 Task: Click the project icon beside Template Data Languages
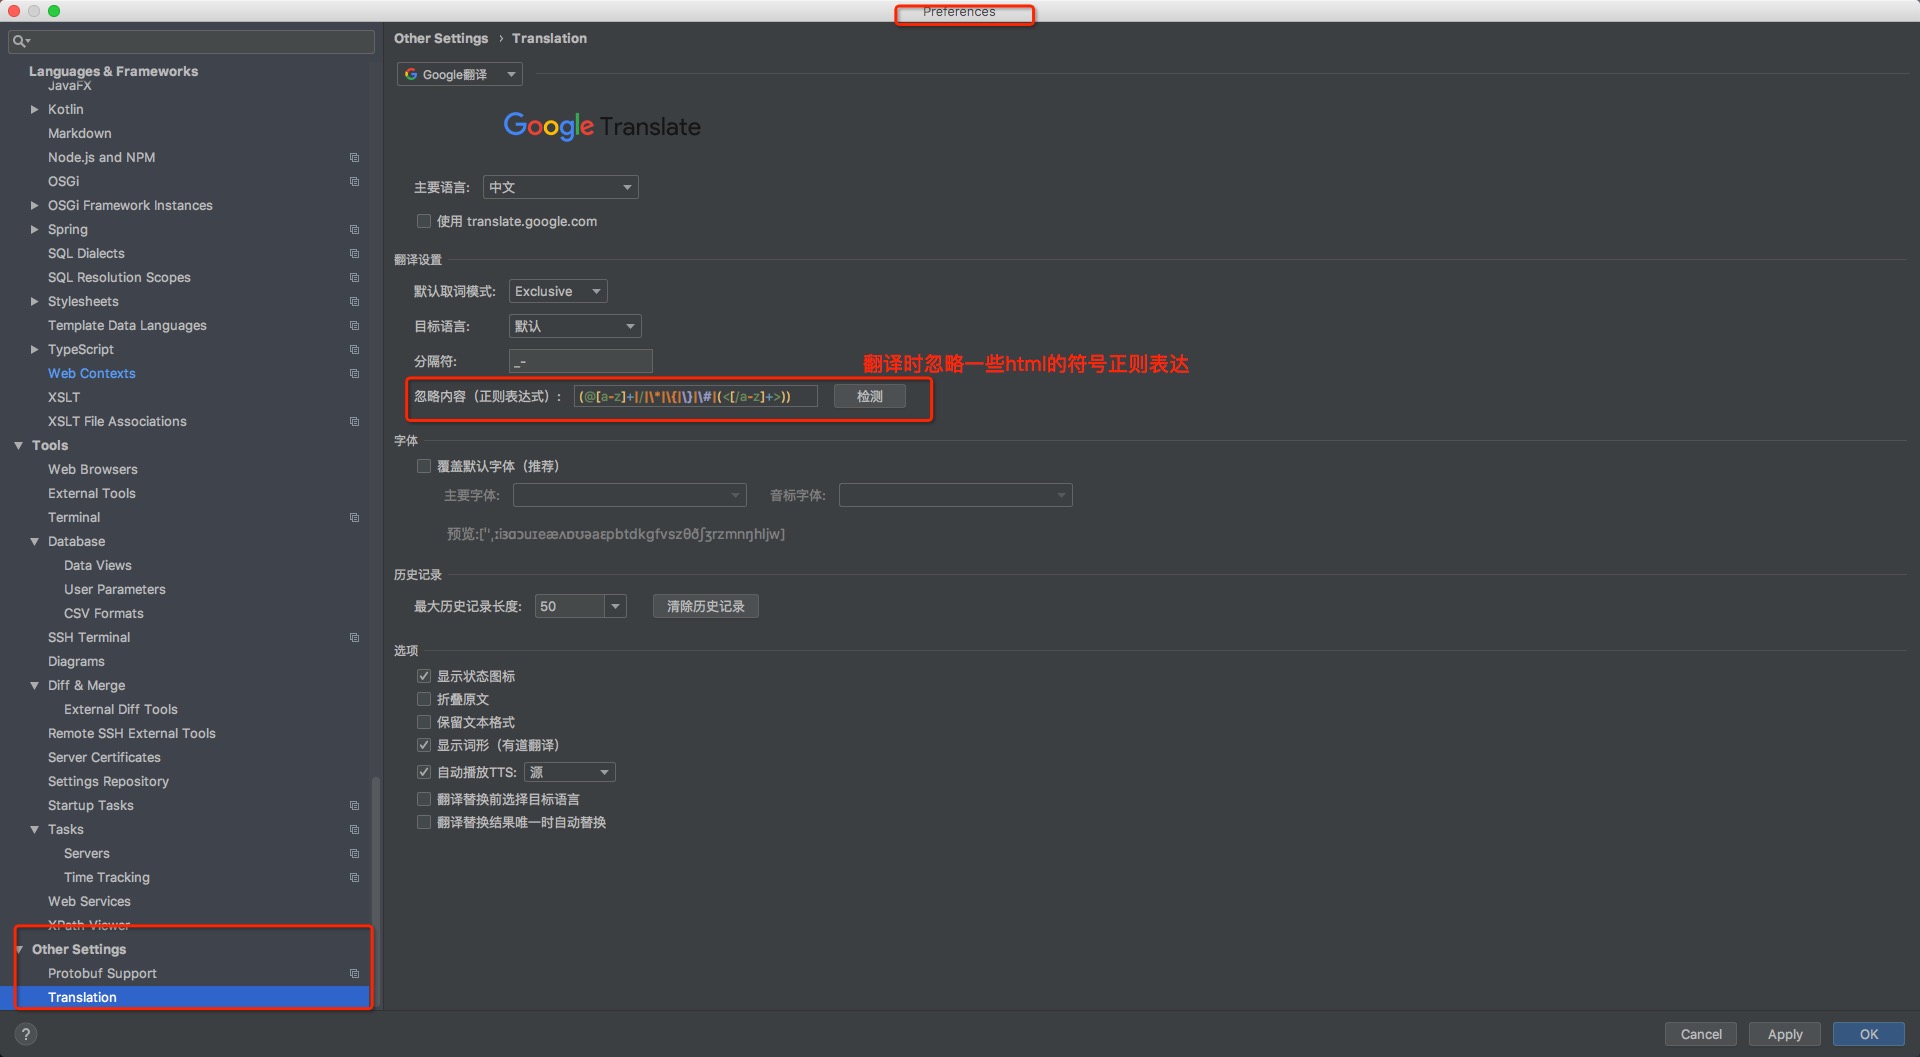(x=354, y=326)
